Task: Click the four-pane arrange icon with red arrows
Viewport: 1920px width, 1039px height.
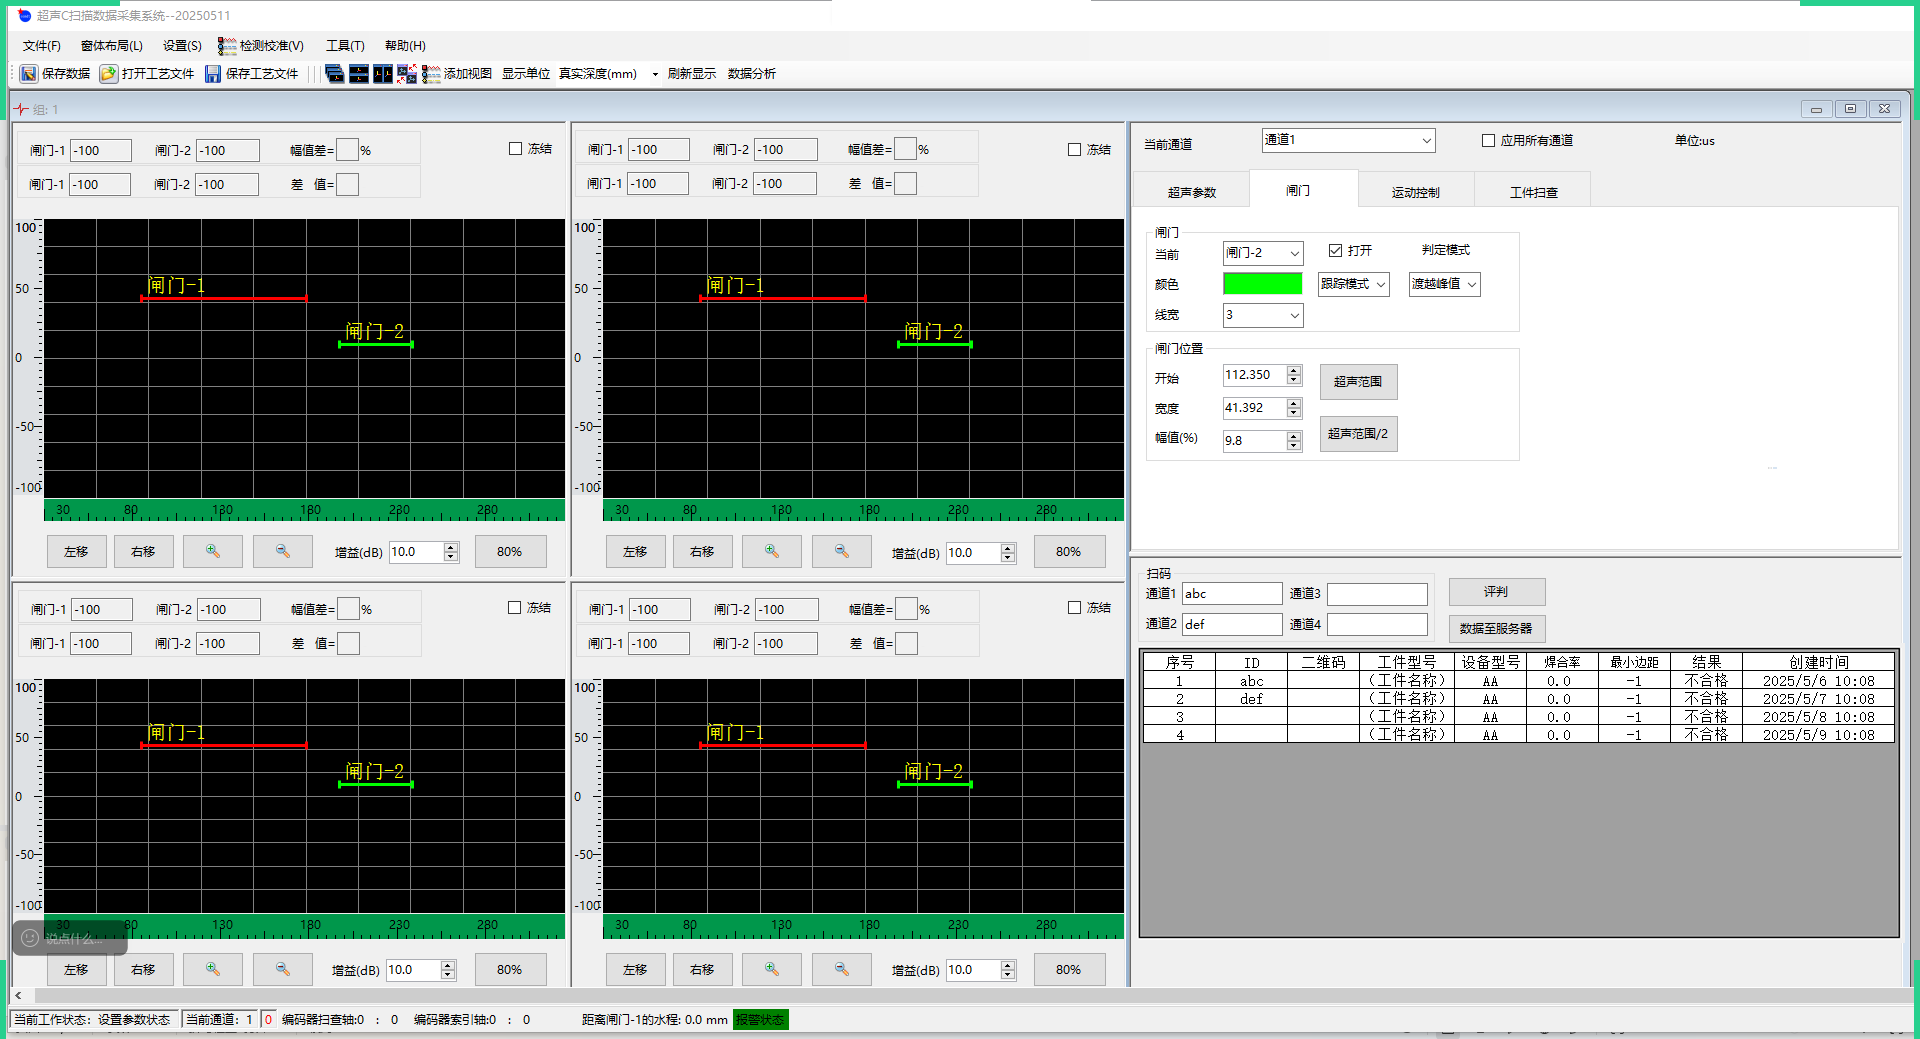Action: 407,74
